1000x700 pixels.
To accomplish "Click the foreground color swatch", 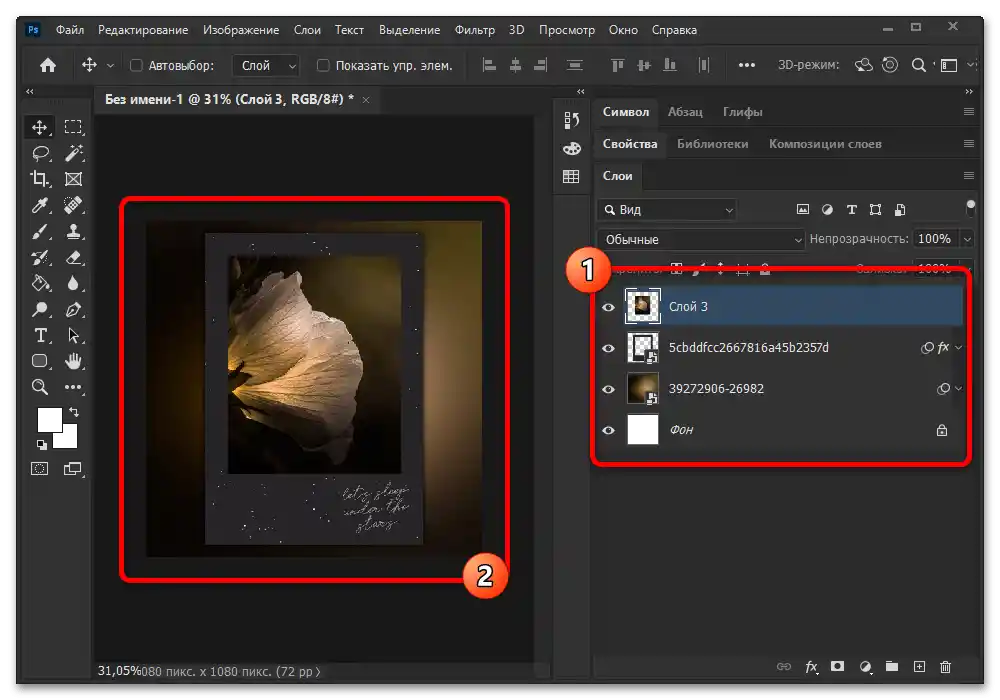I will pos(49,420).
